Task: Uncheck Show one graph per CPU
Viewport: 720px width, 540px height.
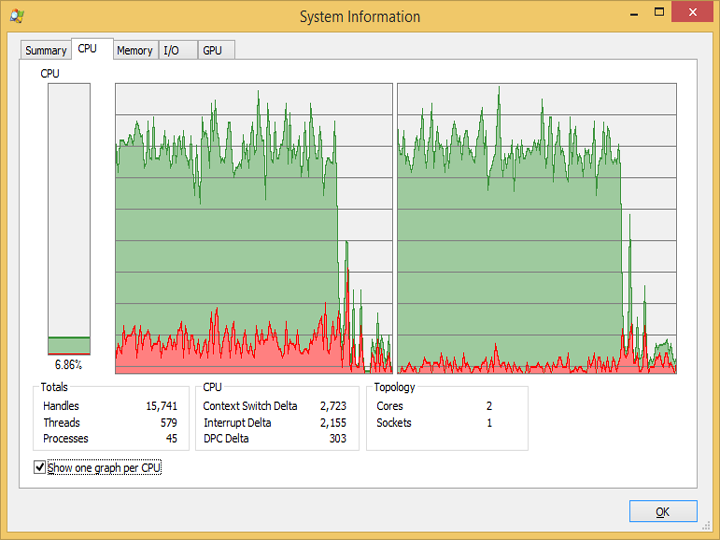Action: (39, 467)
